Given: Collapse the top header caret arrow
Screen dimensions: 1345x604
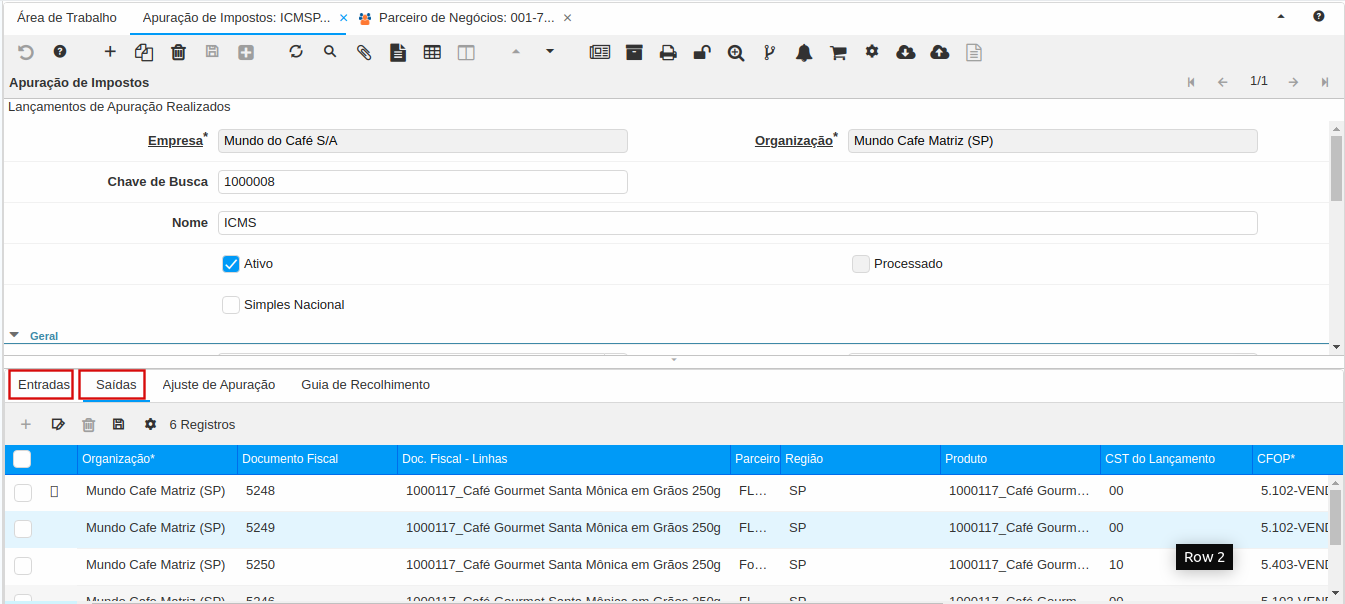Looking at the screenshot, I should click(x=1282, y=18).
